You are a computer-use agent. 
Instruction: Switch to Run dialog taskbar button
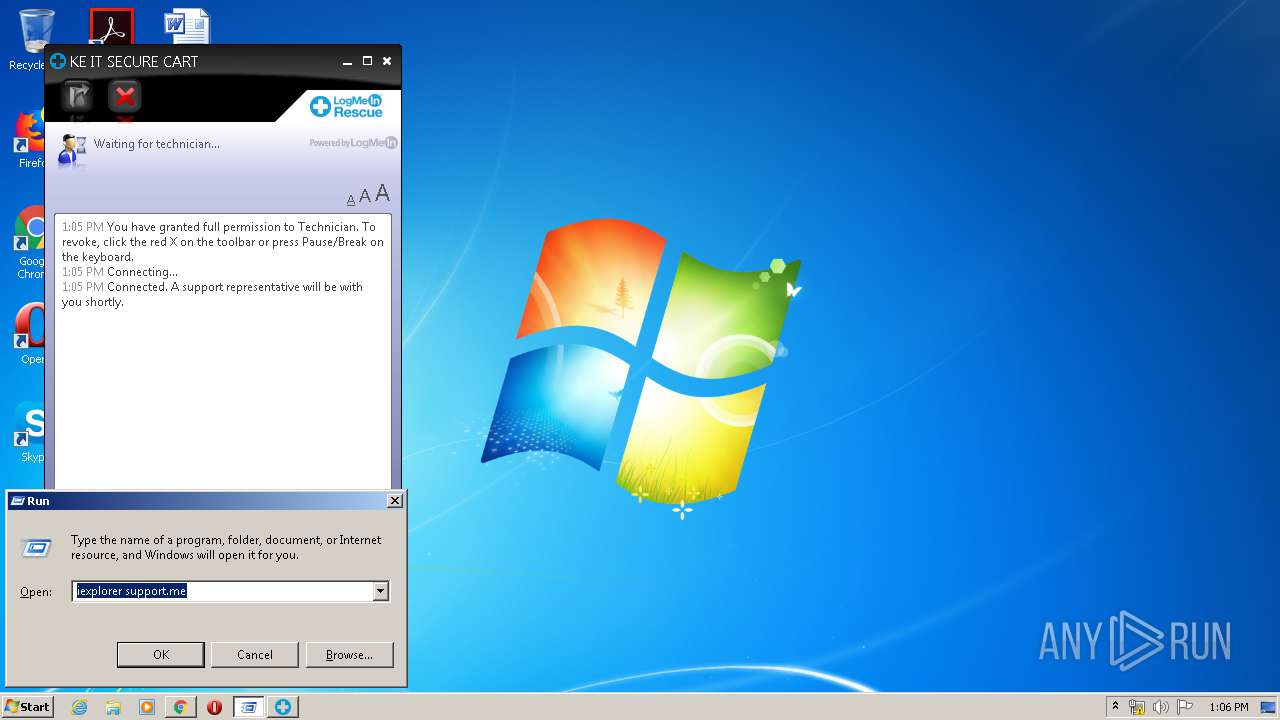coord(249,707)
